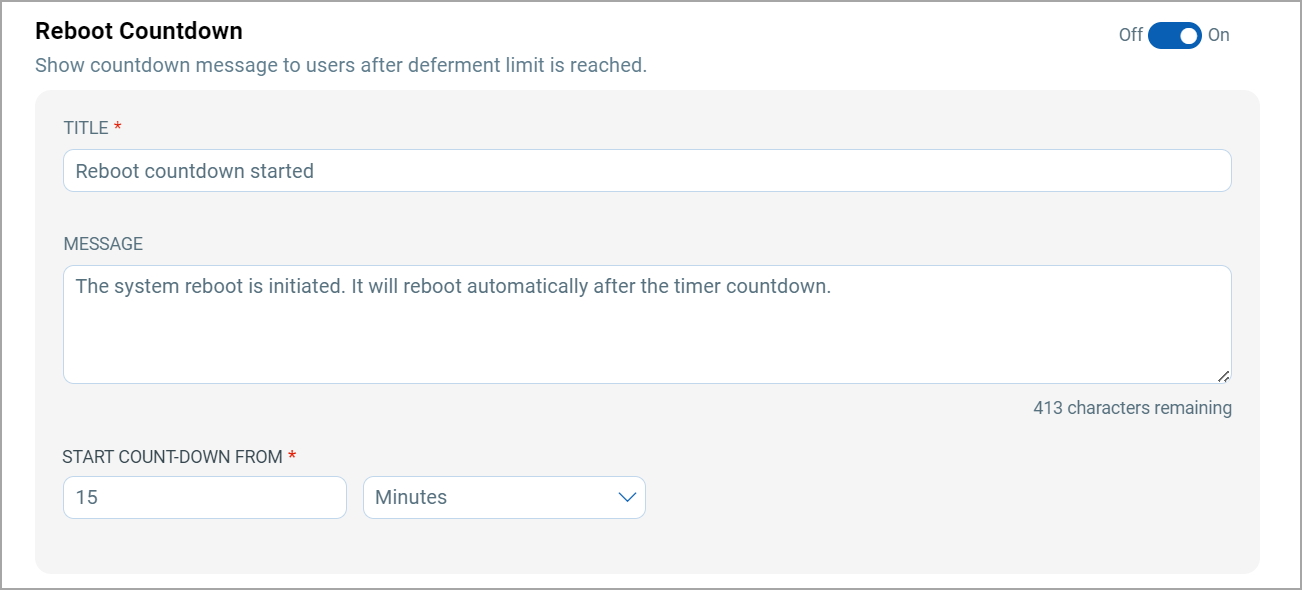Click the On label beside the toggle

click(1219, 35)
